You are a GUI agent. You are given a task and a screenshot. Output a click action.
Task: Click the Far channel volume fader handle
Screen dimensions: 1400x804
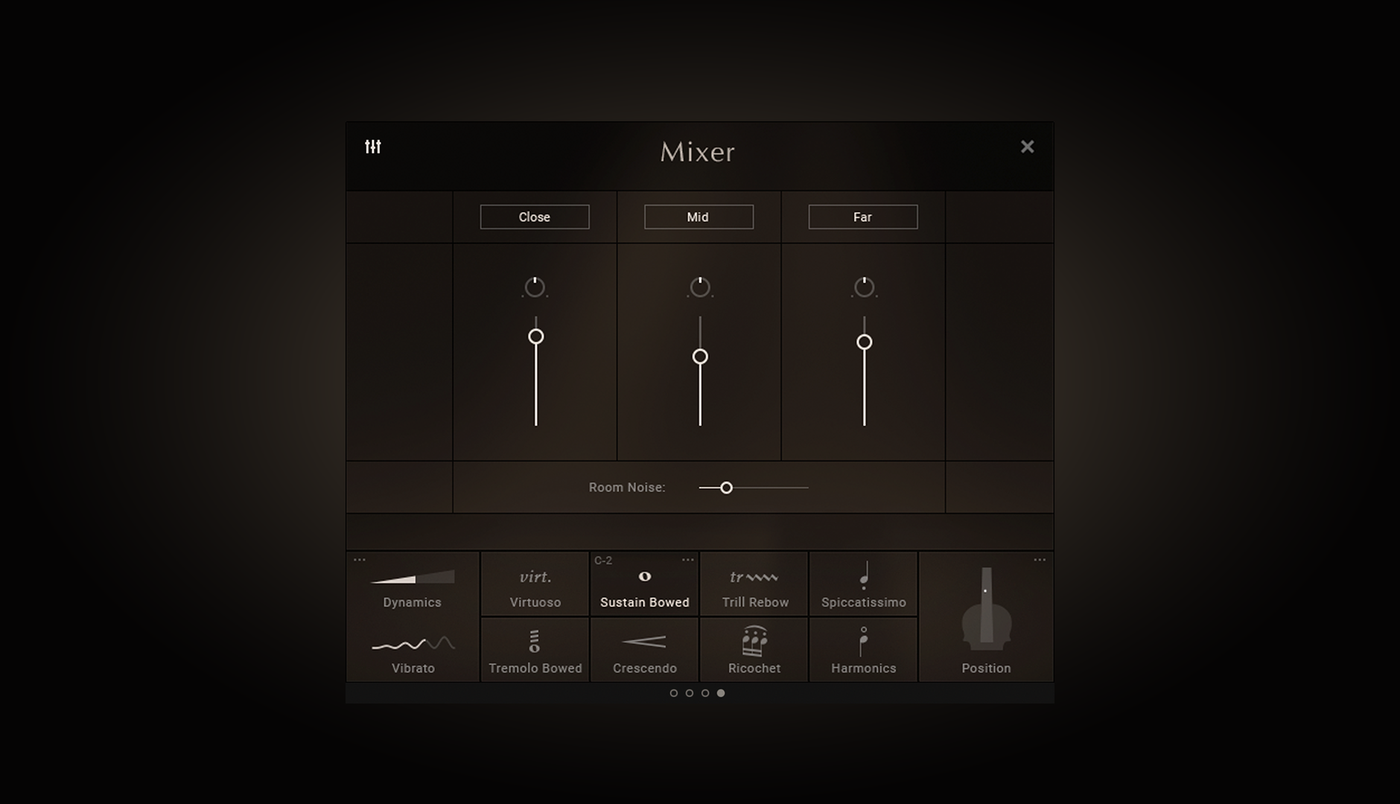pos(864,342)
